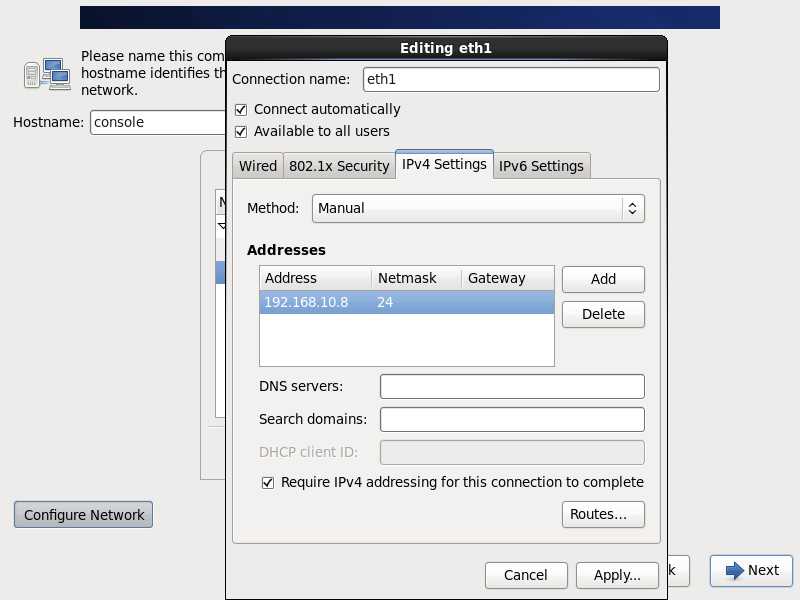Screen dimensions: 800x600
Task: Click the Apply... button
Action: pos(617,575)
